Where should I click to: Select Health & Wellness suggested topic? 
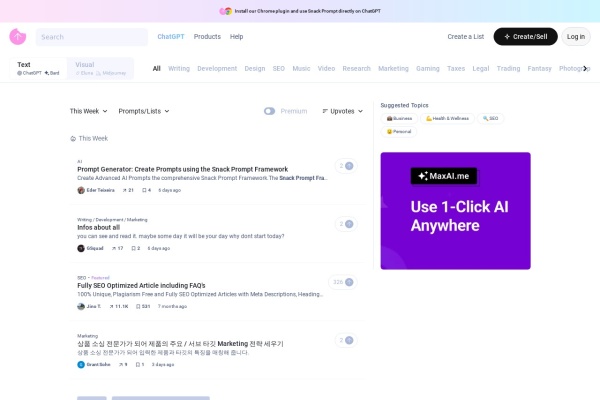447,119
